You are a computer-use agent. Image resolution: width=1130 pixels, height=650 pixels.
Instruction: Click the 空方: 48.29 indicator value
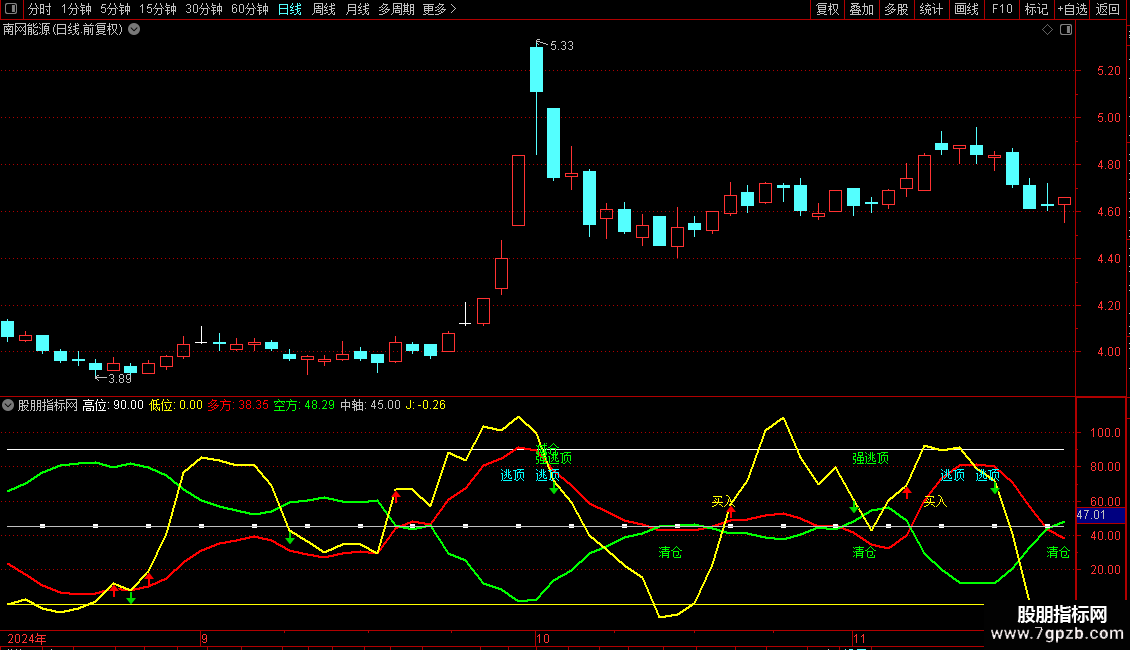click(304, 405)
